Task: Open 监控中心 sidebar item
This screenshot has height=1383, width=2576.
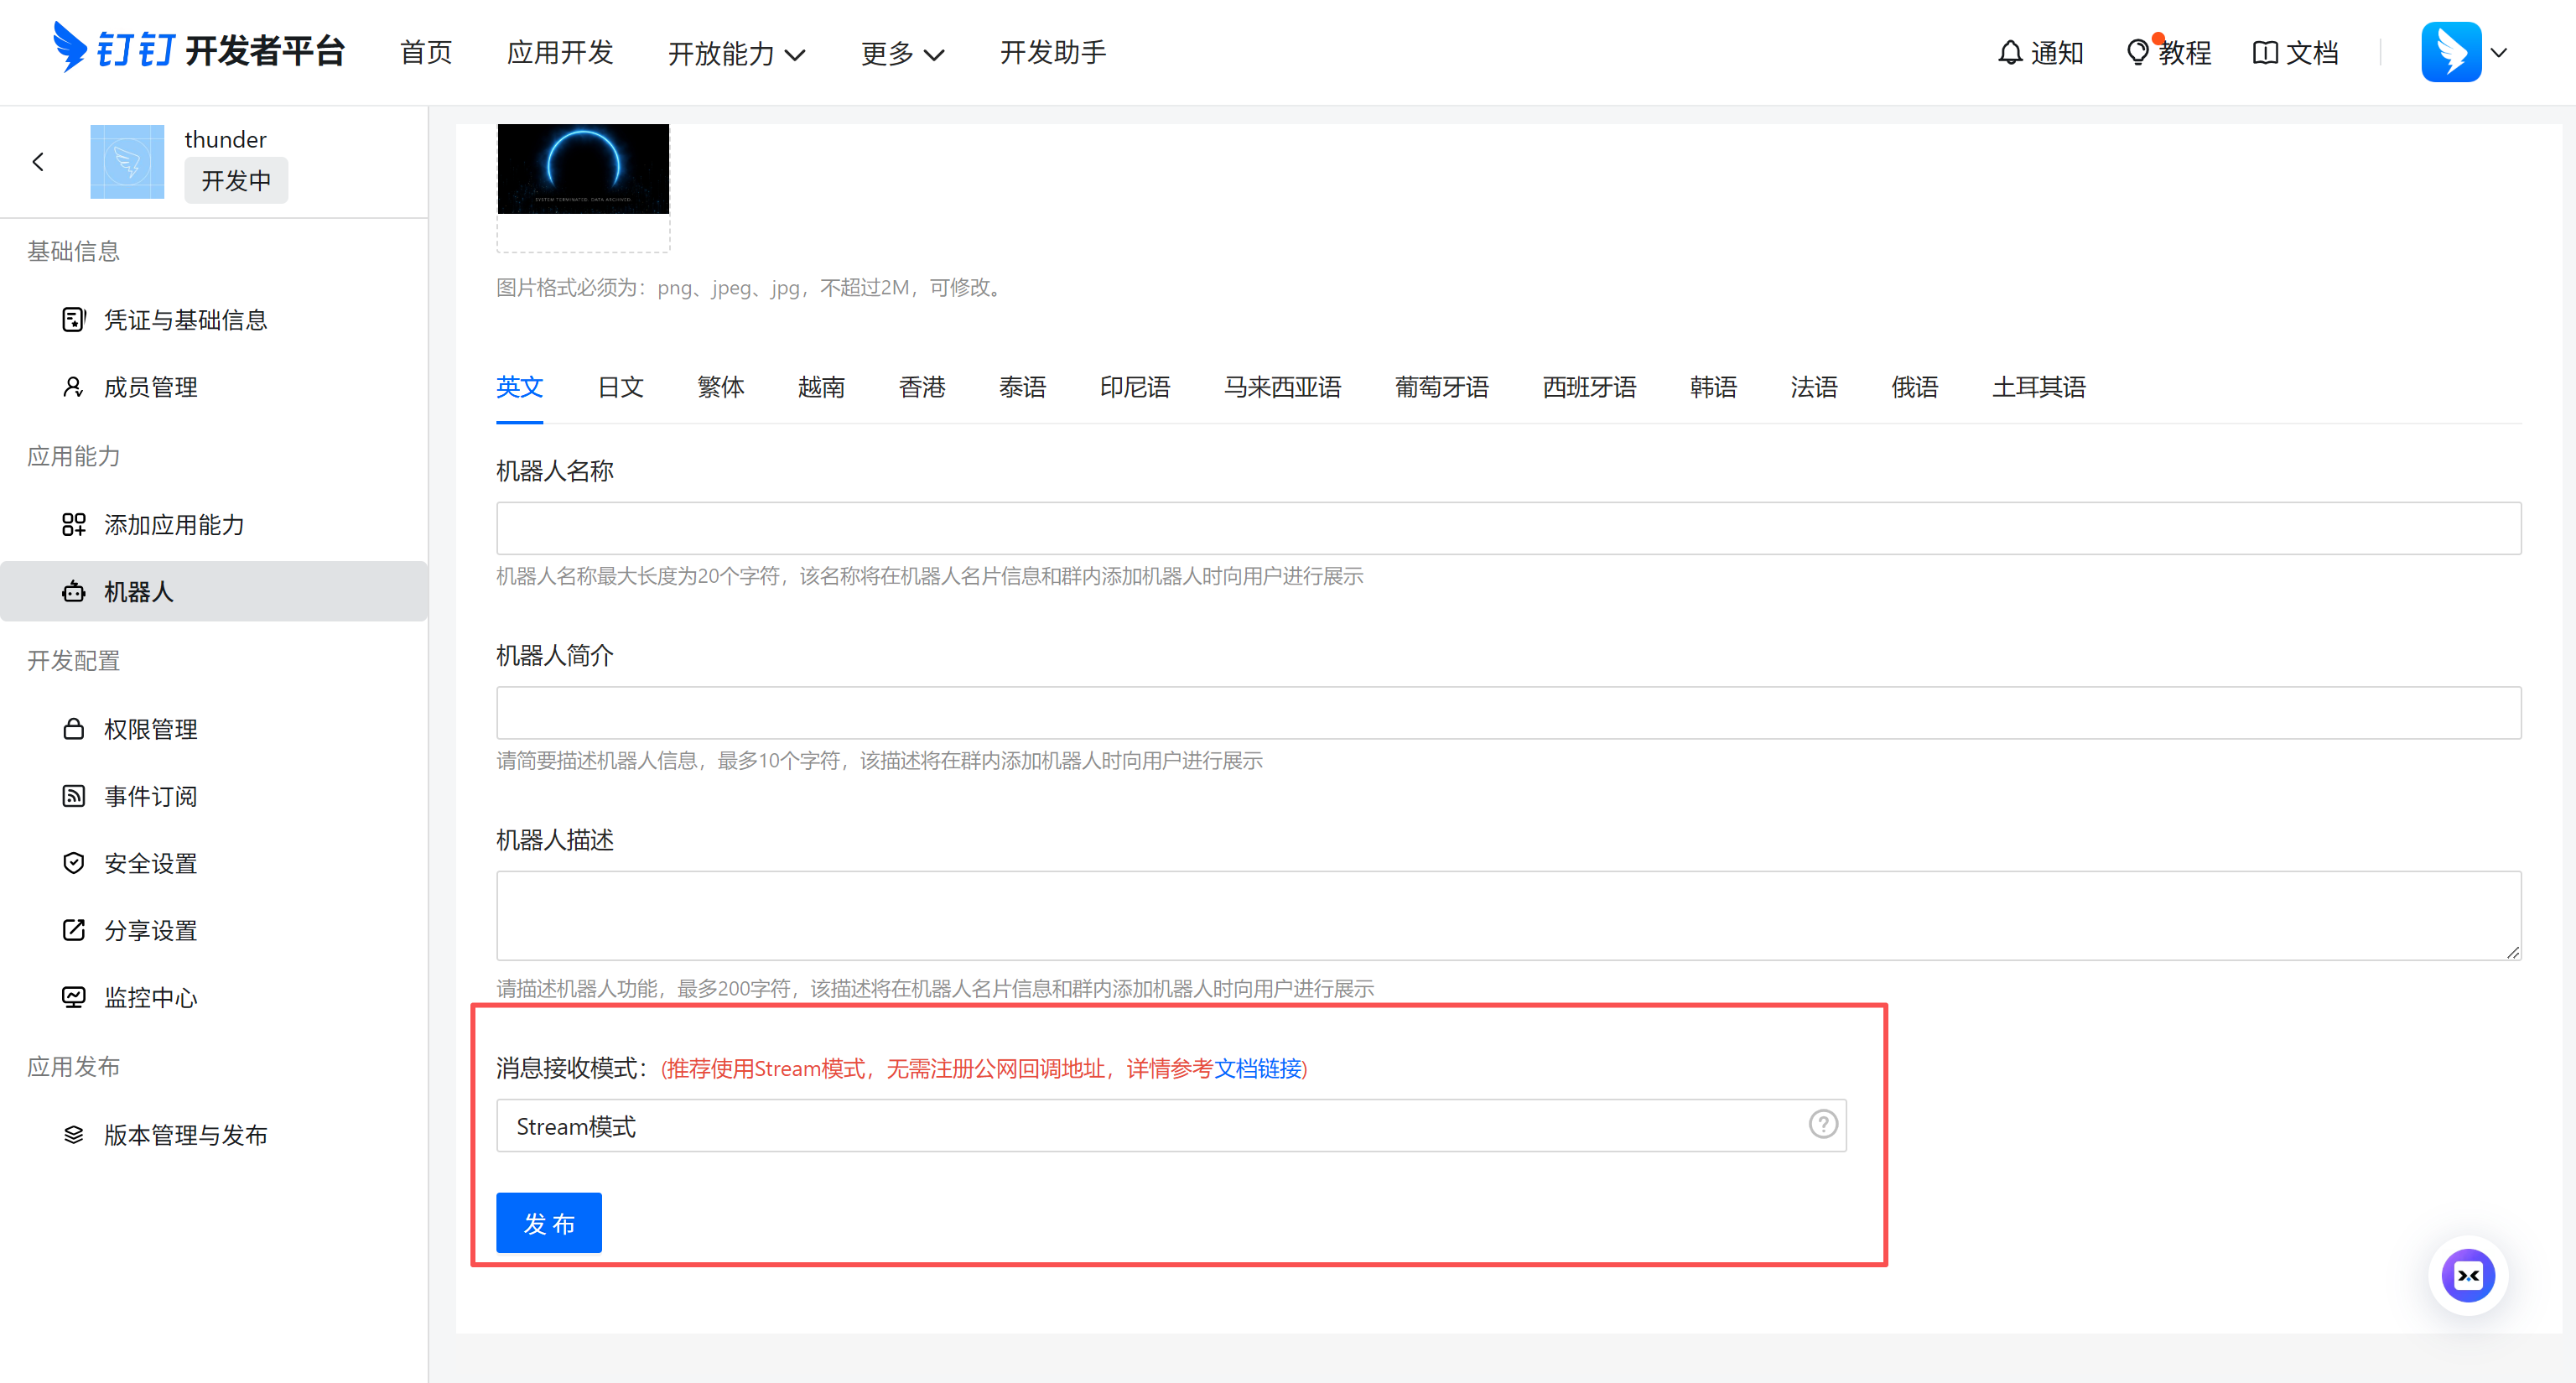Action: (x=150, y=997)
